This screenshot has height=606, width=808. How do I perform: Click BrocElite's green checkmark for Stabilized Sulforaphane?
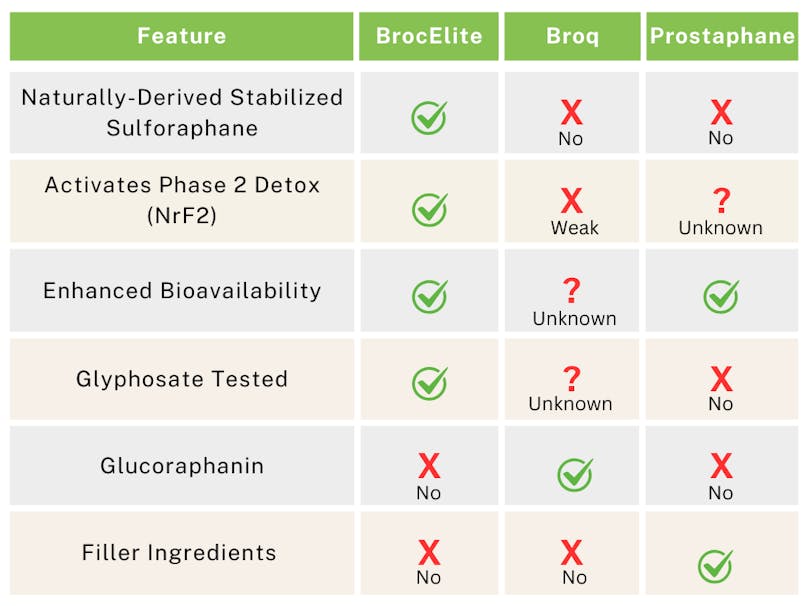429,118
